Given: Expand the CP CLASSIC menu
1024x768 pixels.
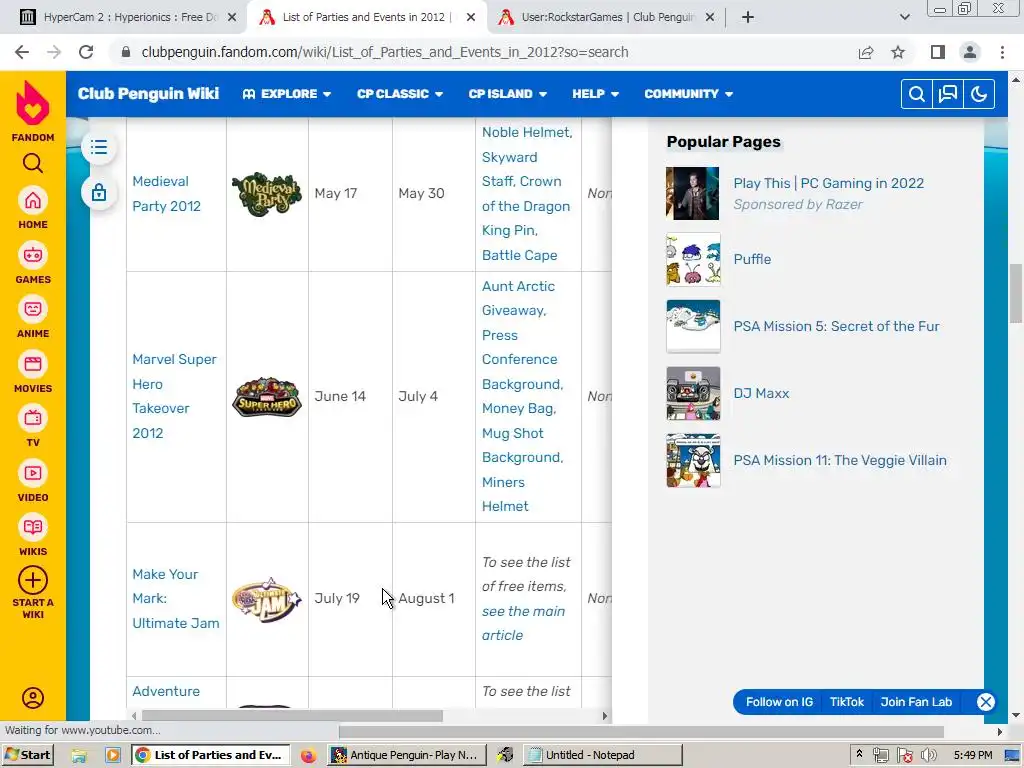Looking at the screenshot, I should [x=400, y=94].
